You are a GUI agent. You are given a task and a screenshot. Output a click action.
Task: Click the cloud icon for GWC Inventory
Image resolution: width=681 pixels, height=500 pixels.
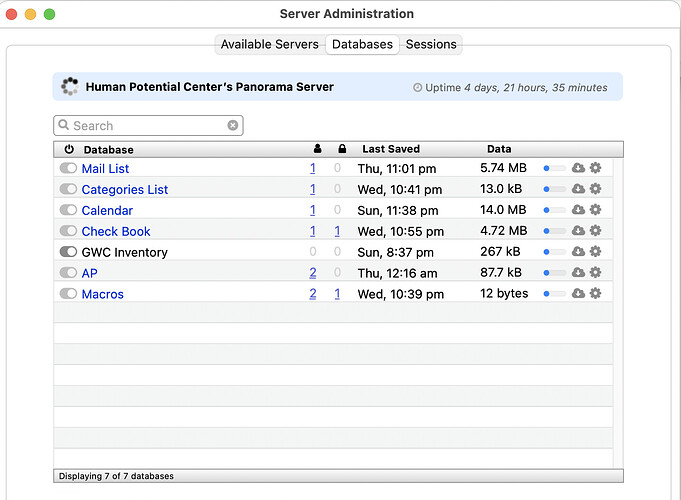pos(578,252)
